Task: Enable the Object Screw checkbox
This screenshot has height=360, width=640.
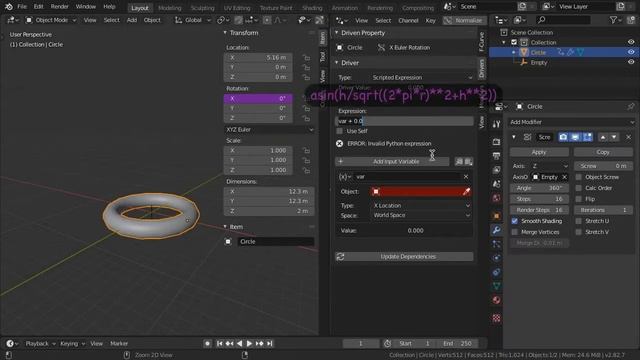Action: tap(579, 177)
